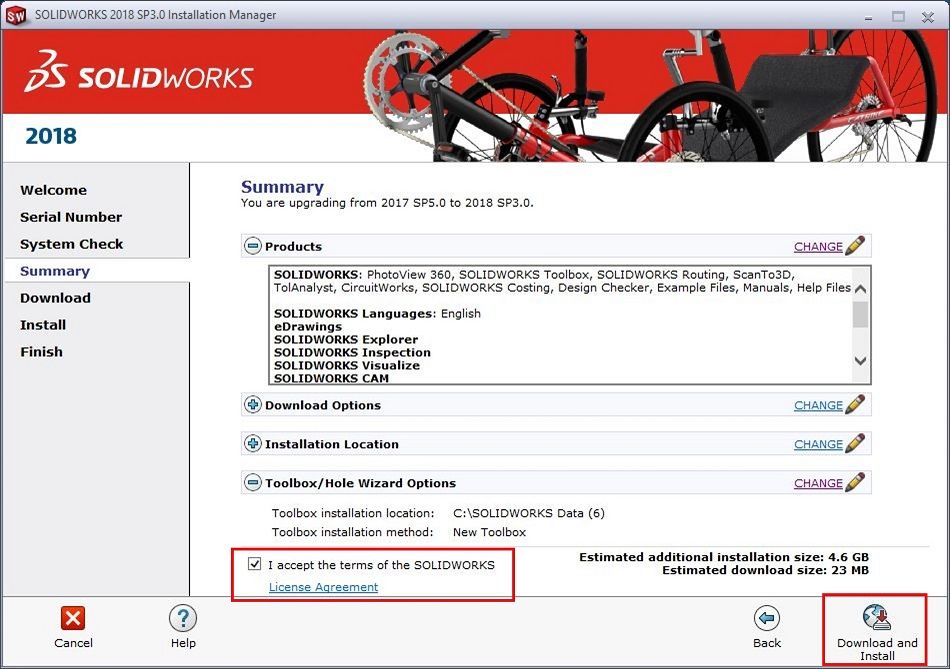This screenshot has height=669, width=950.
Task: Click the red Cancel X icon
Action: click(73, 619)
